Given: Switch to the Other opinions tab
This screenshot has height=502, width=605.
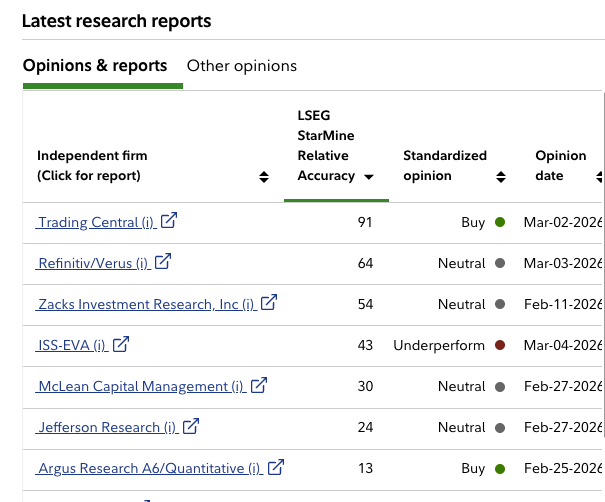Looking at the screenshot, I should point(242,66).
